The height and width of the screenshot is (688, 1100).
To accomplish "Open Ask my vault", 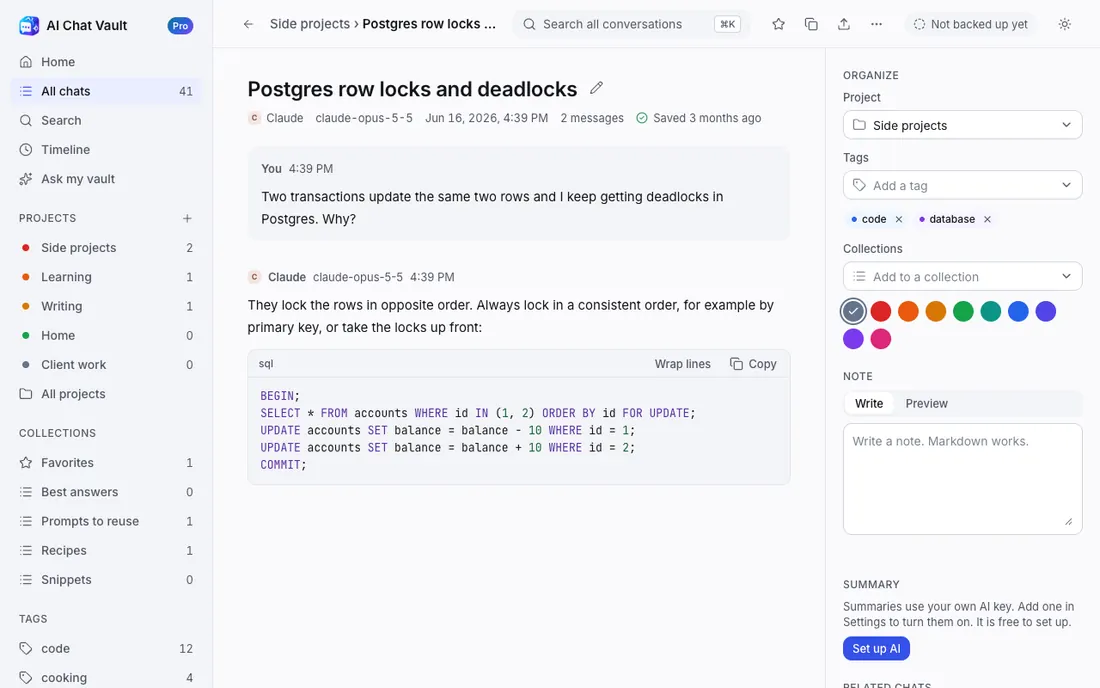I will coord(106,179).
